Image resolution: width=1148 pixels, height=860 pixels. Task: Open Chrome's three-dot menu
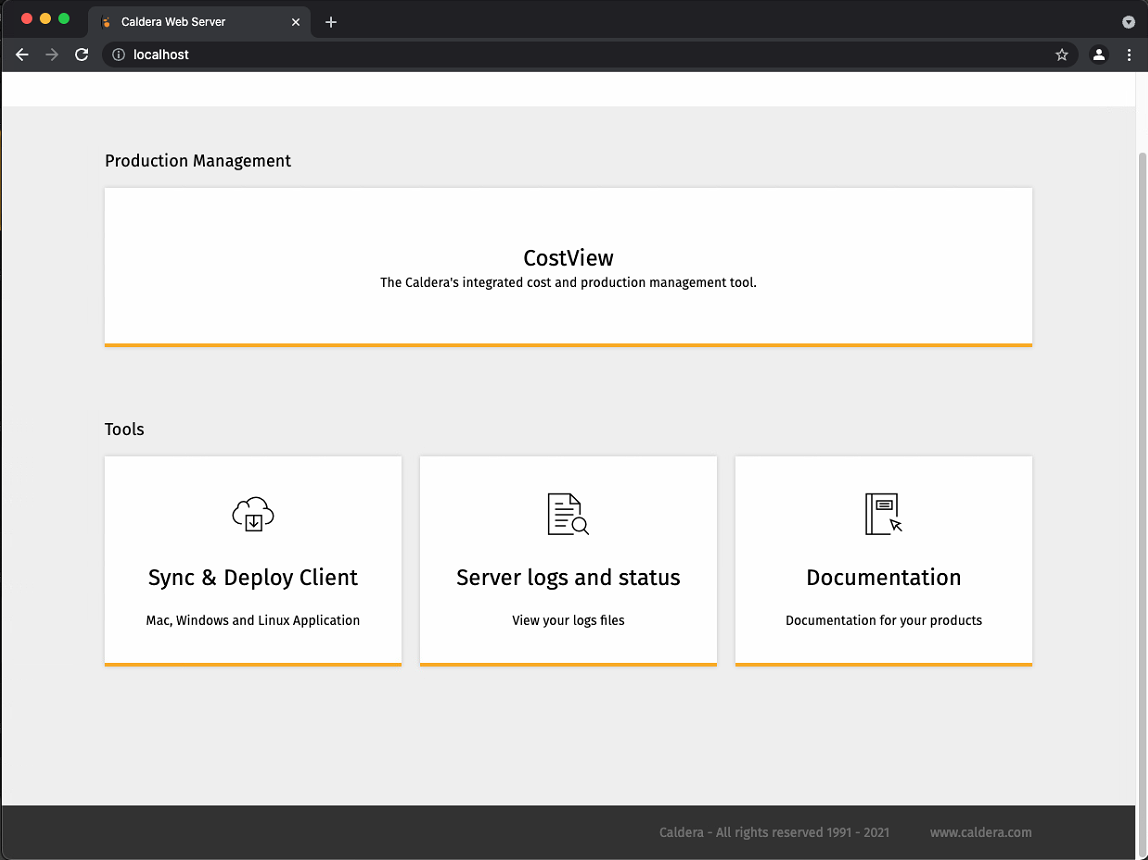1129,55
